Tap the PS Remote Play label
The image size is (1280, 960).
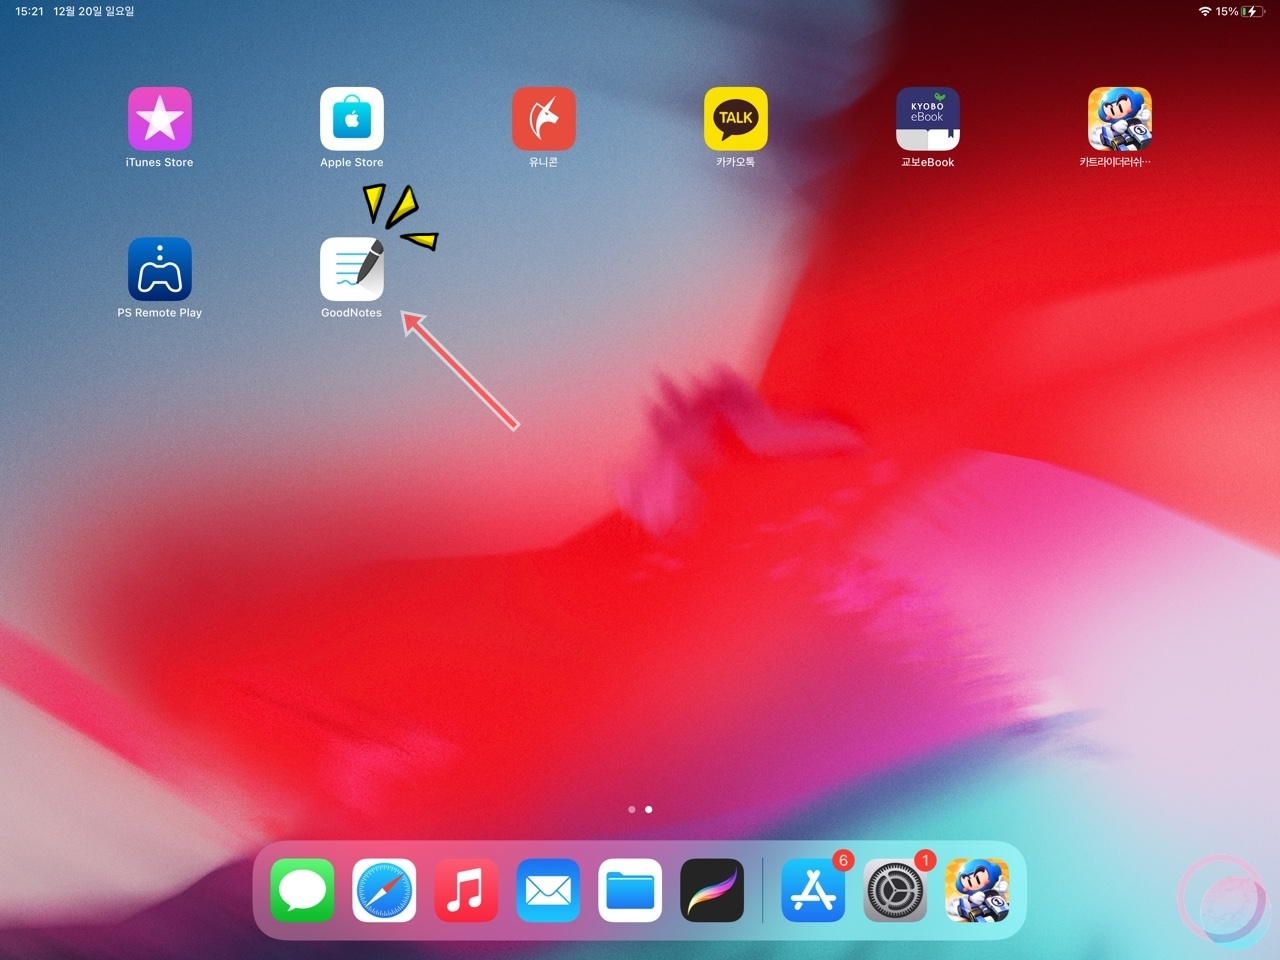(160, 313)
